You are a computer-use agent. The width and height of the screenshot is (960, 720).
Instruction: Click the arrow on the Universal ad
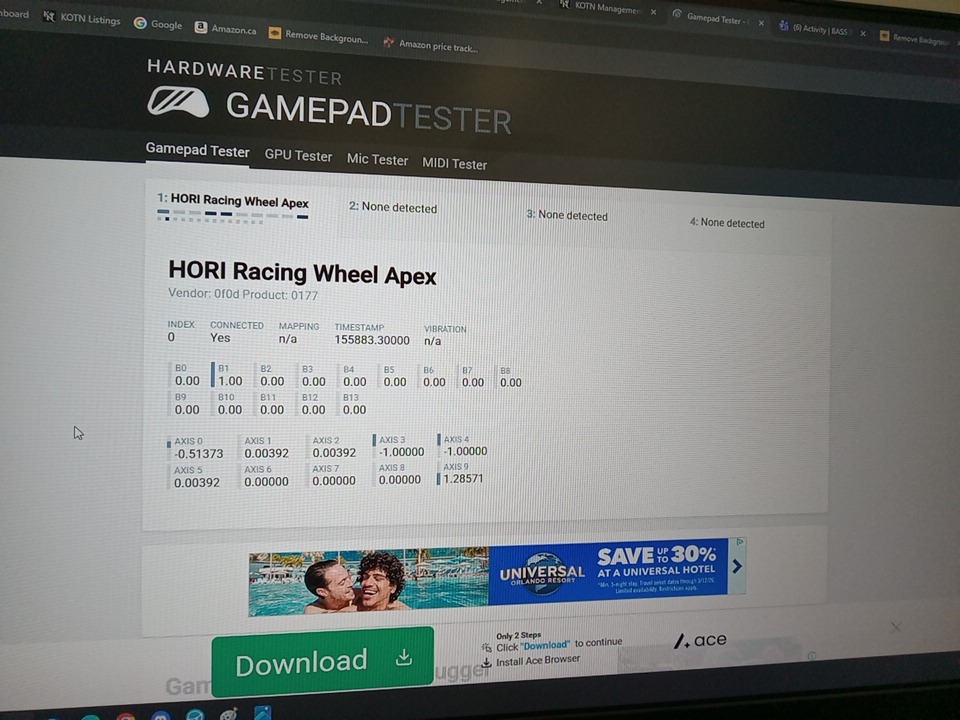point(737,566)
